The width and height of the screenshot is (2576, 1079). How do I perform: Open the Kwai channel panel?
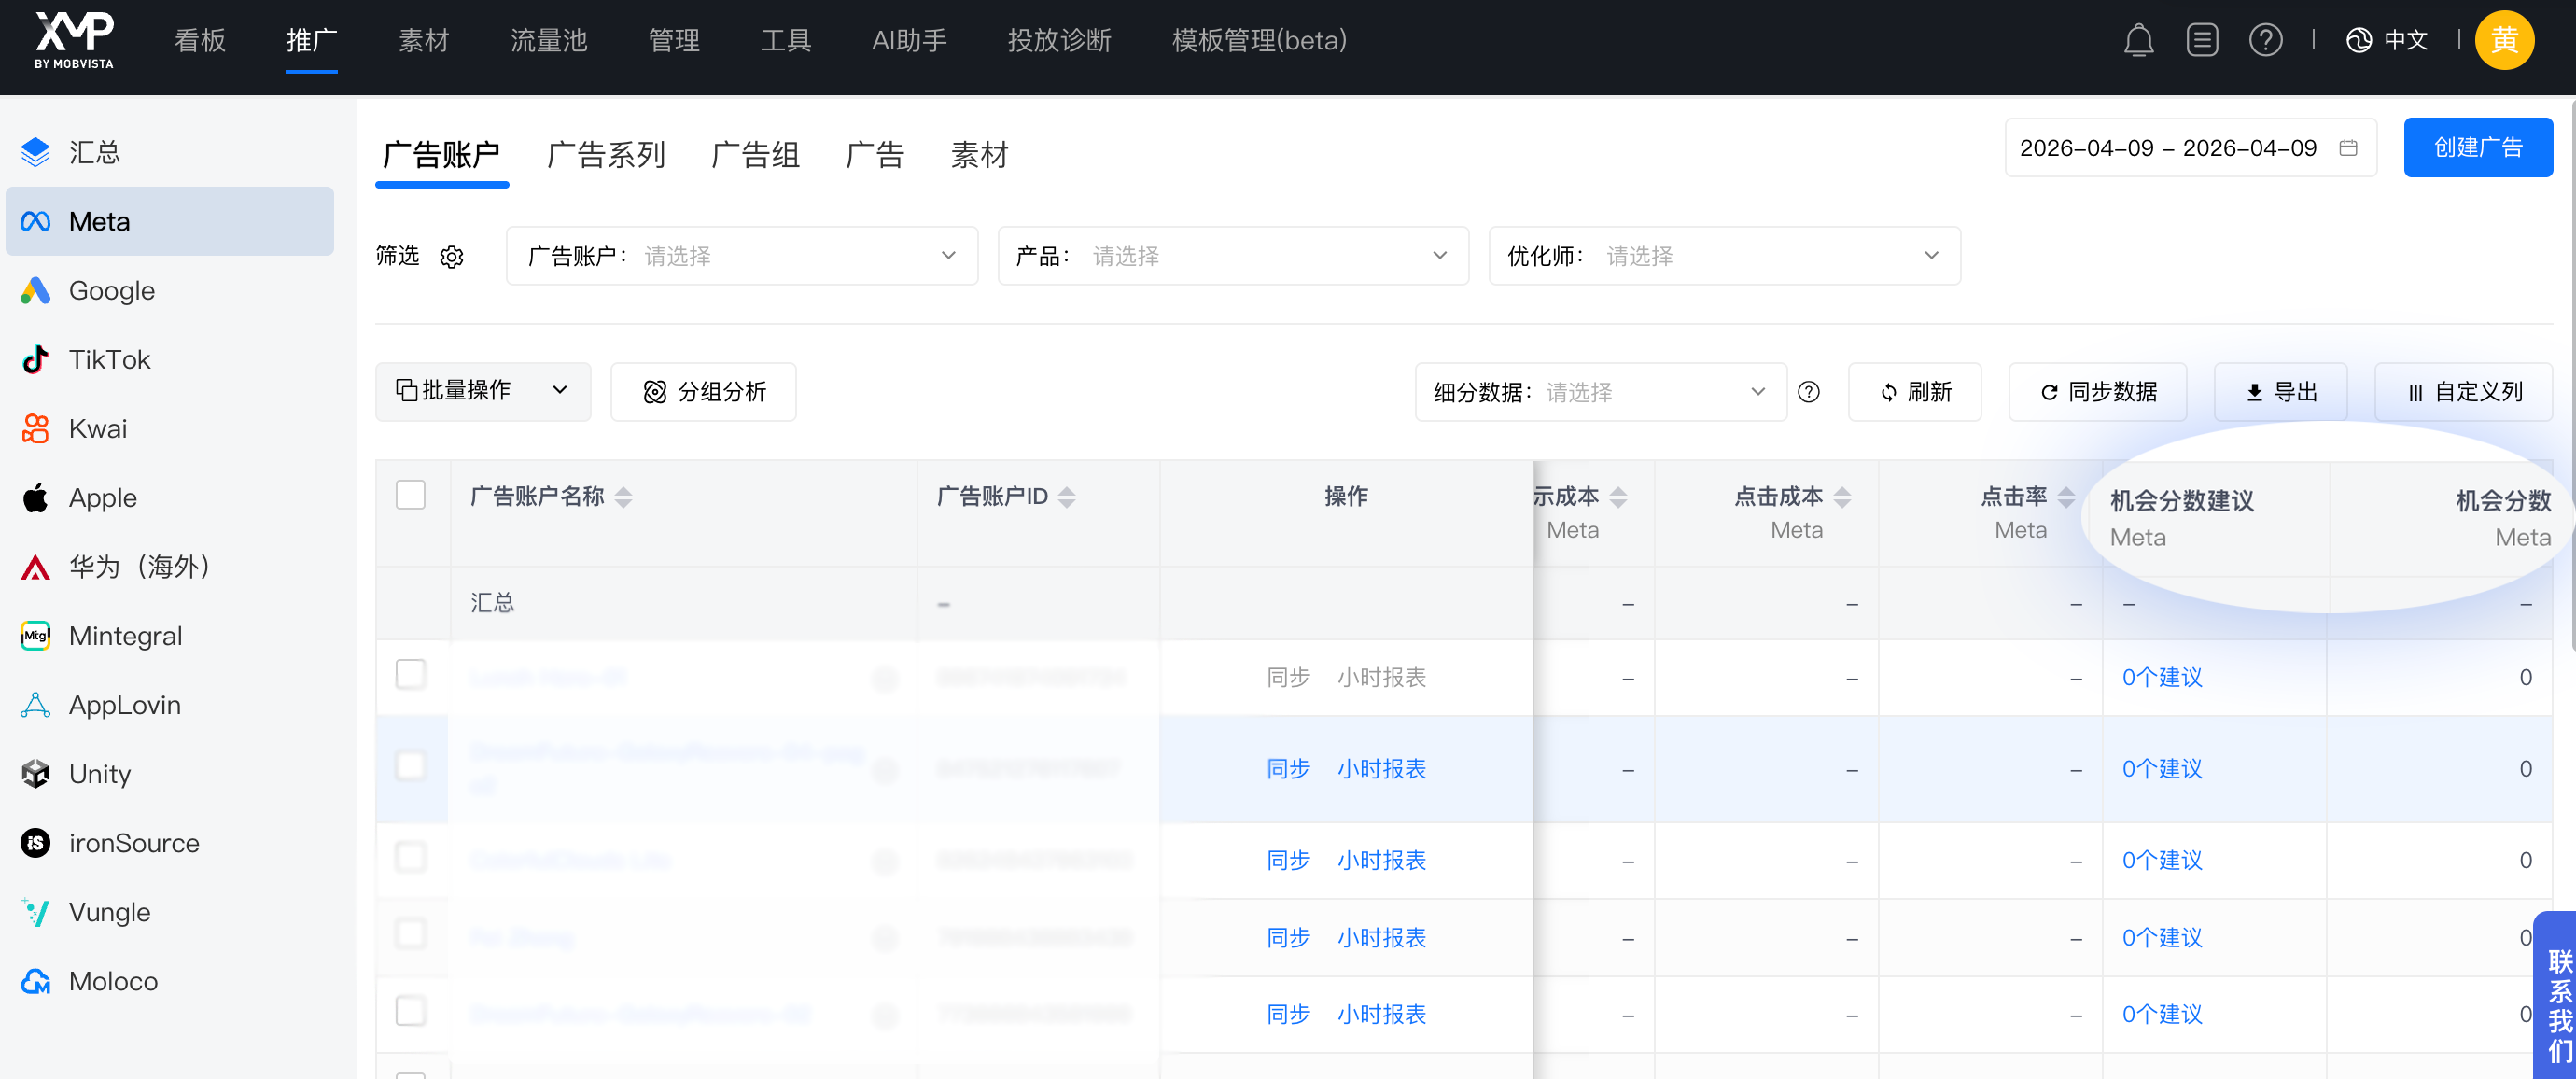(96, 428)
